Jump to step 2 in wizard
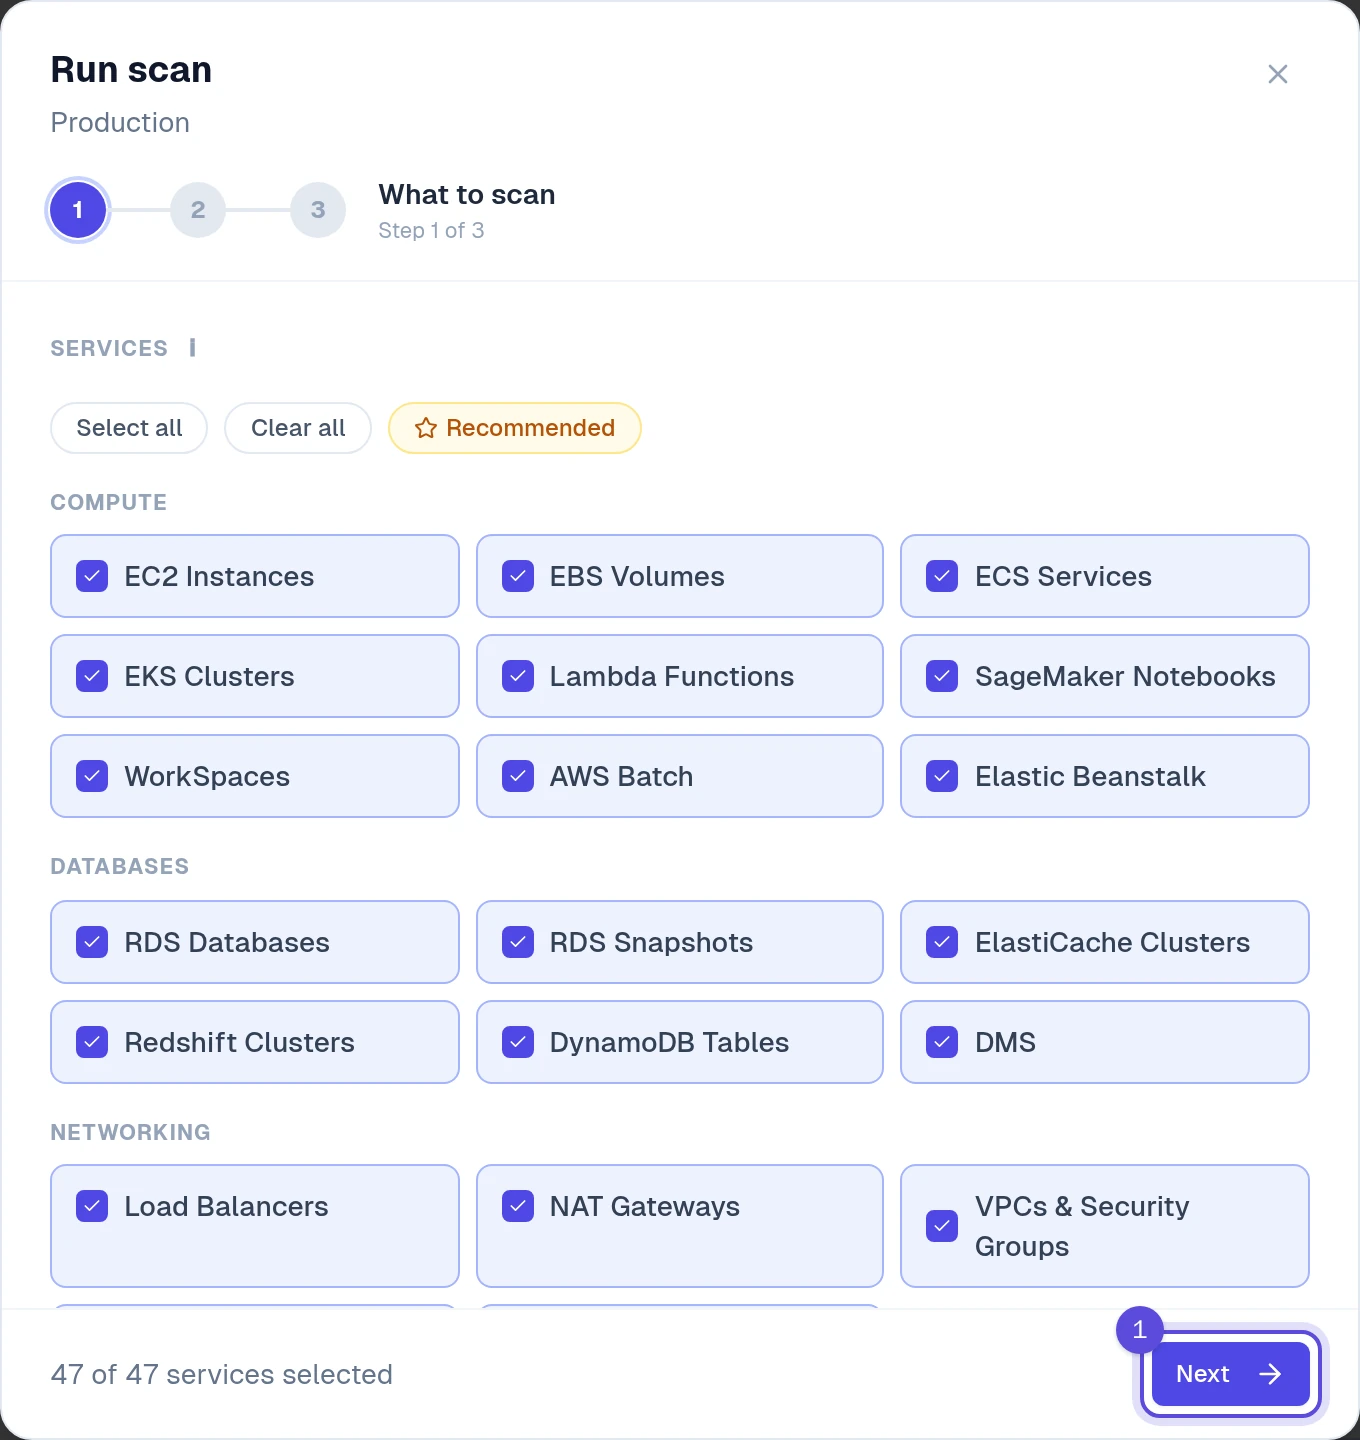Screen dimensions: 1360x1440 point(198,210)
